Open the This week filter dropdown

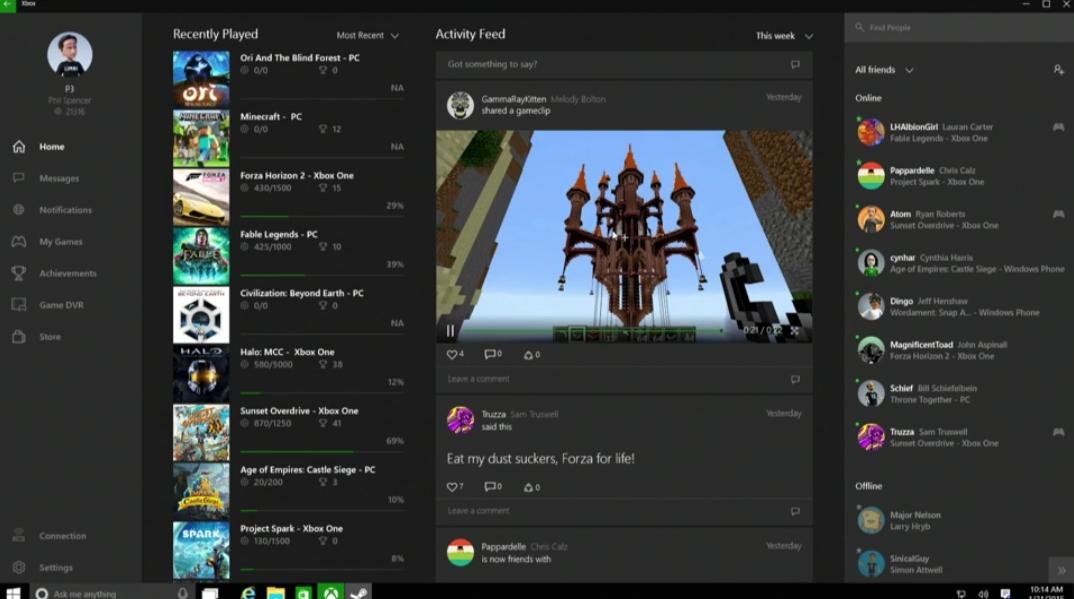[784, 36]
